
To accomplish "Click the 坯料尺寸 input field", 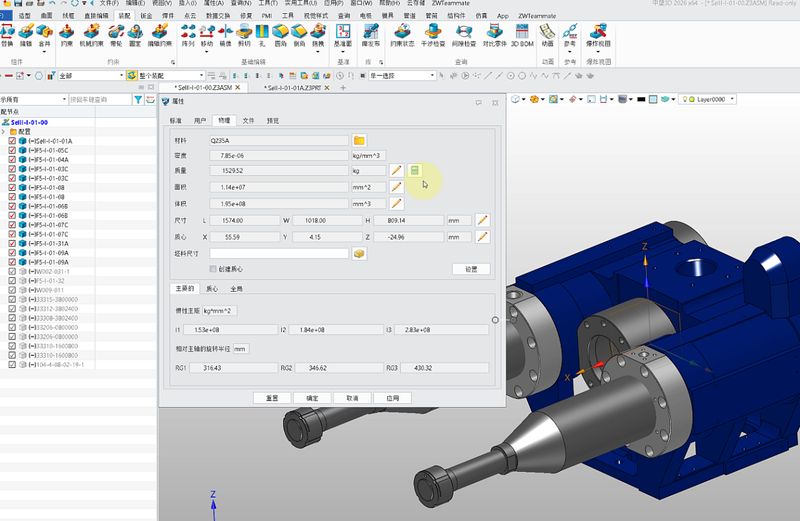I will (x=279, y=254).
